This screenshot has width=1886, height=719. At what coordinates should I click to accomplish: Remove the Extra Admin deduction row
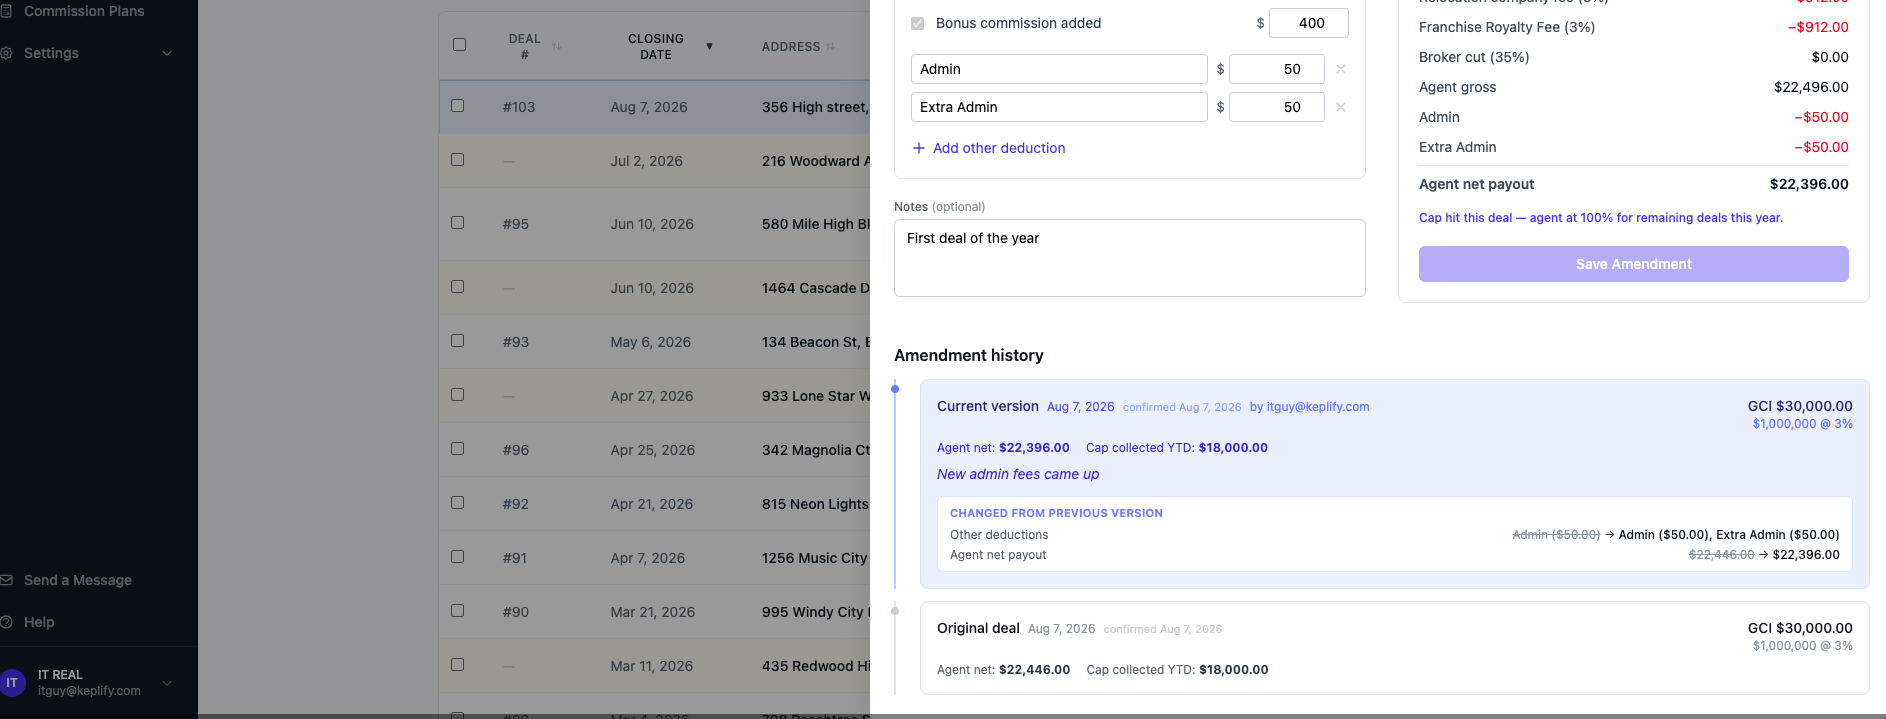1341,107
